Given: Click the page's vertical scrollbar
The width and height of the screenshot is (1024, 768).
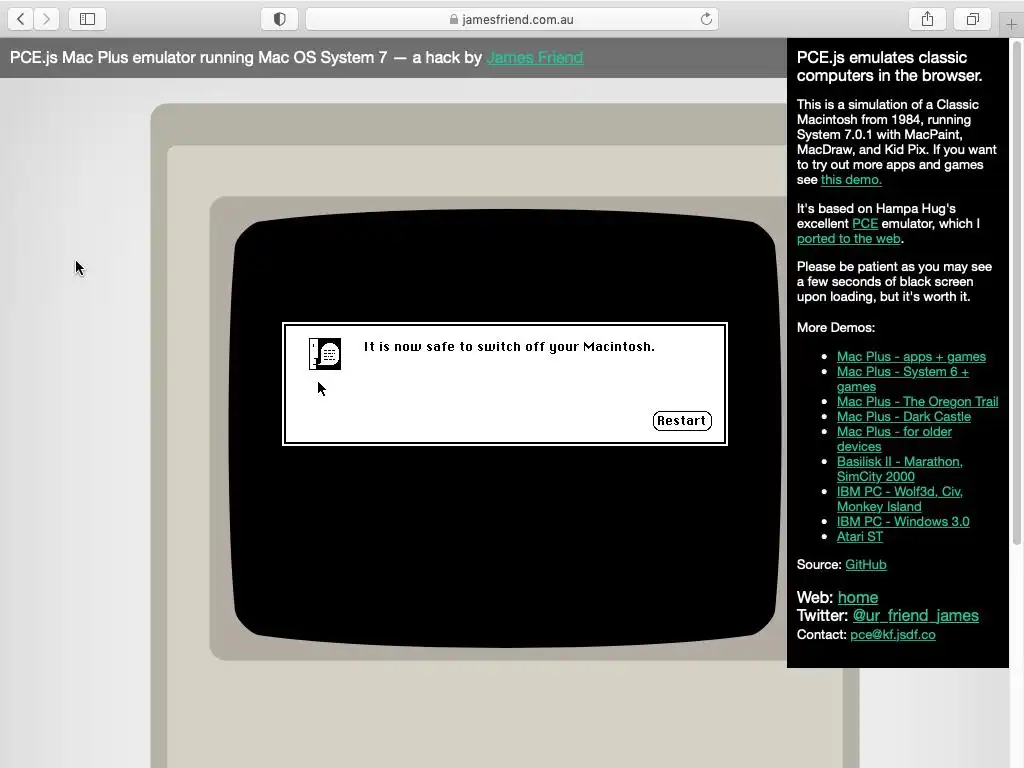Looking at the screenshot, I should [x=1016, y=293].
